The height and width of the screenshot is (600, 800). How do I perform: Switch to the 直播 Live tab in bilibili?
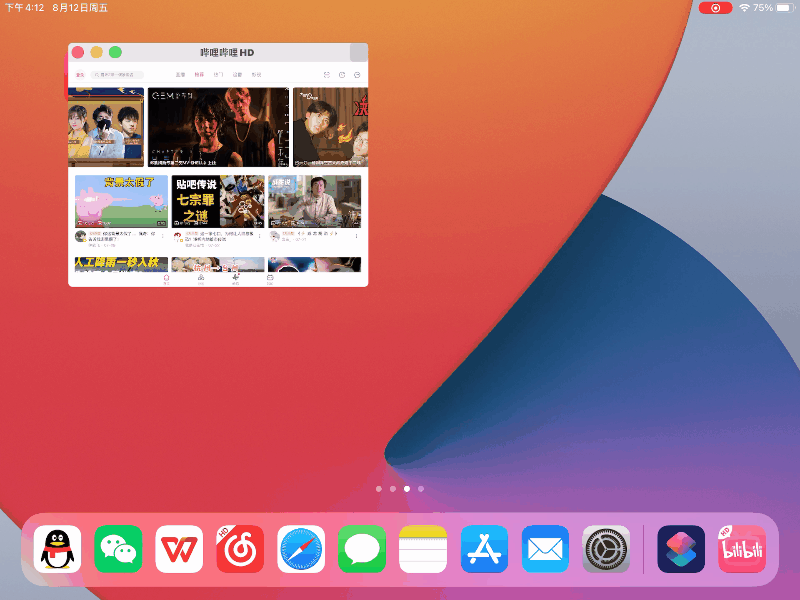(178, 74)
